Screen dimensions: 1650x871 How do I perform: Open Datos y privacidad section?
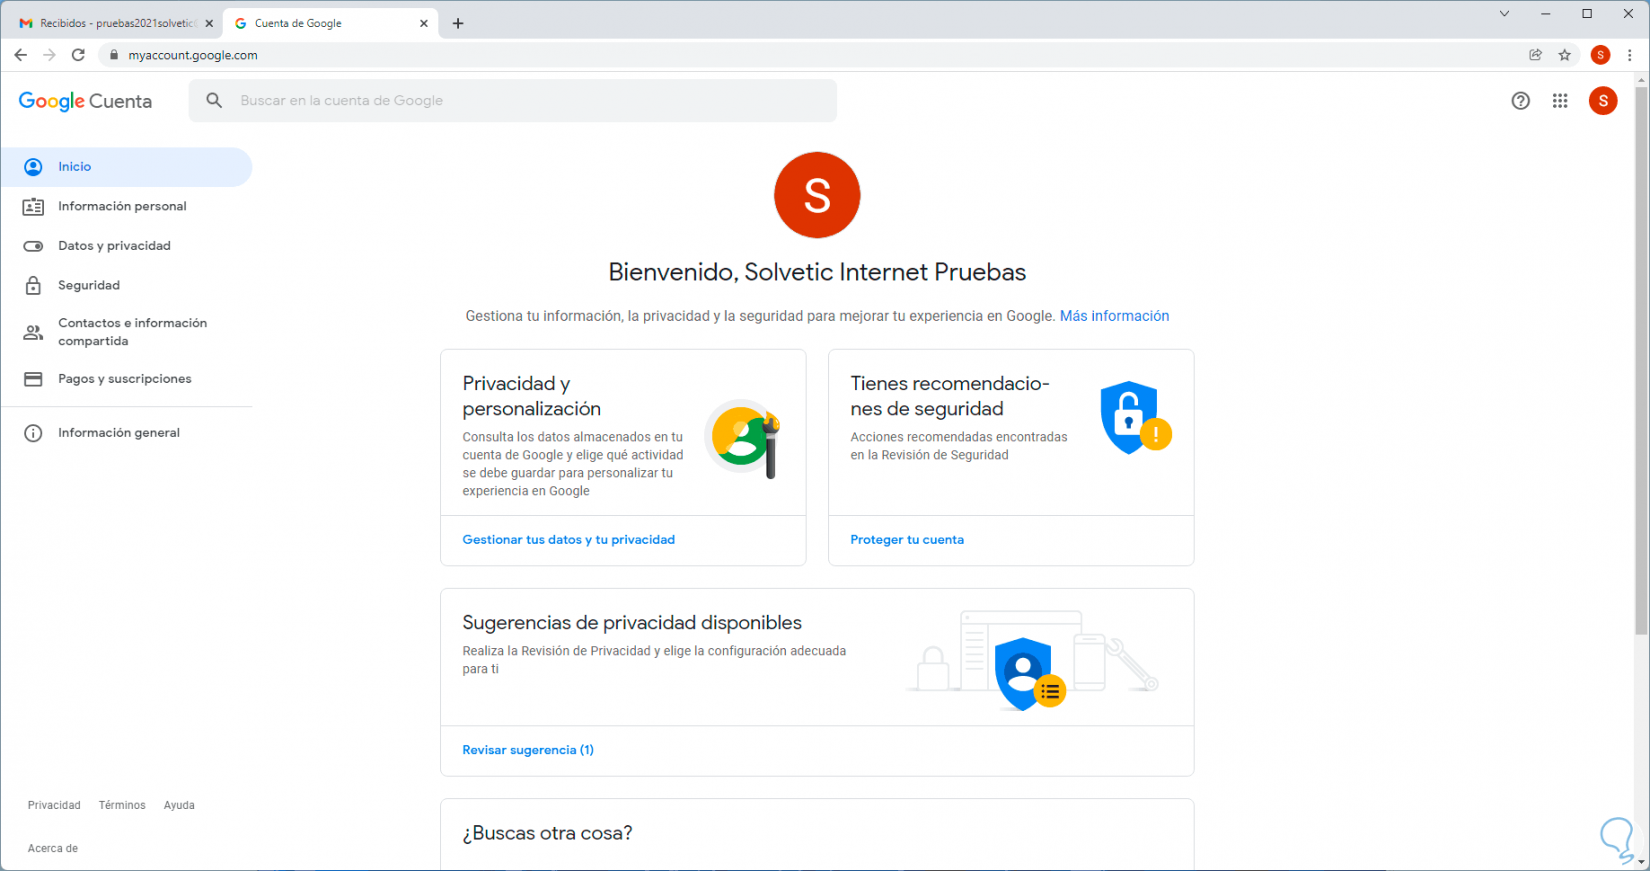click(114, 246)
